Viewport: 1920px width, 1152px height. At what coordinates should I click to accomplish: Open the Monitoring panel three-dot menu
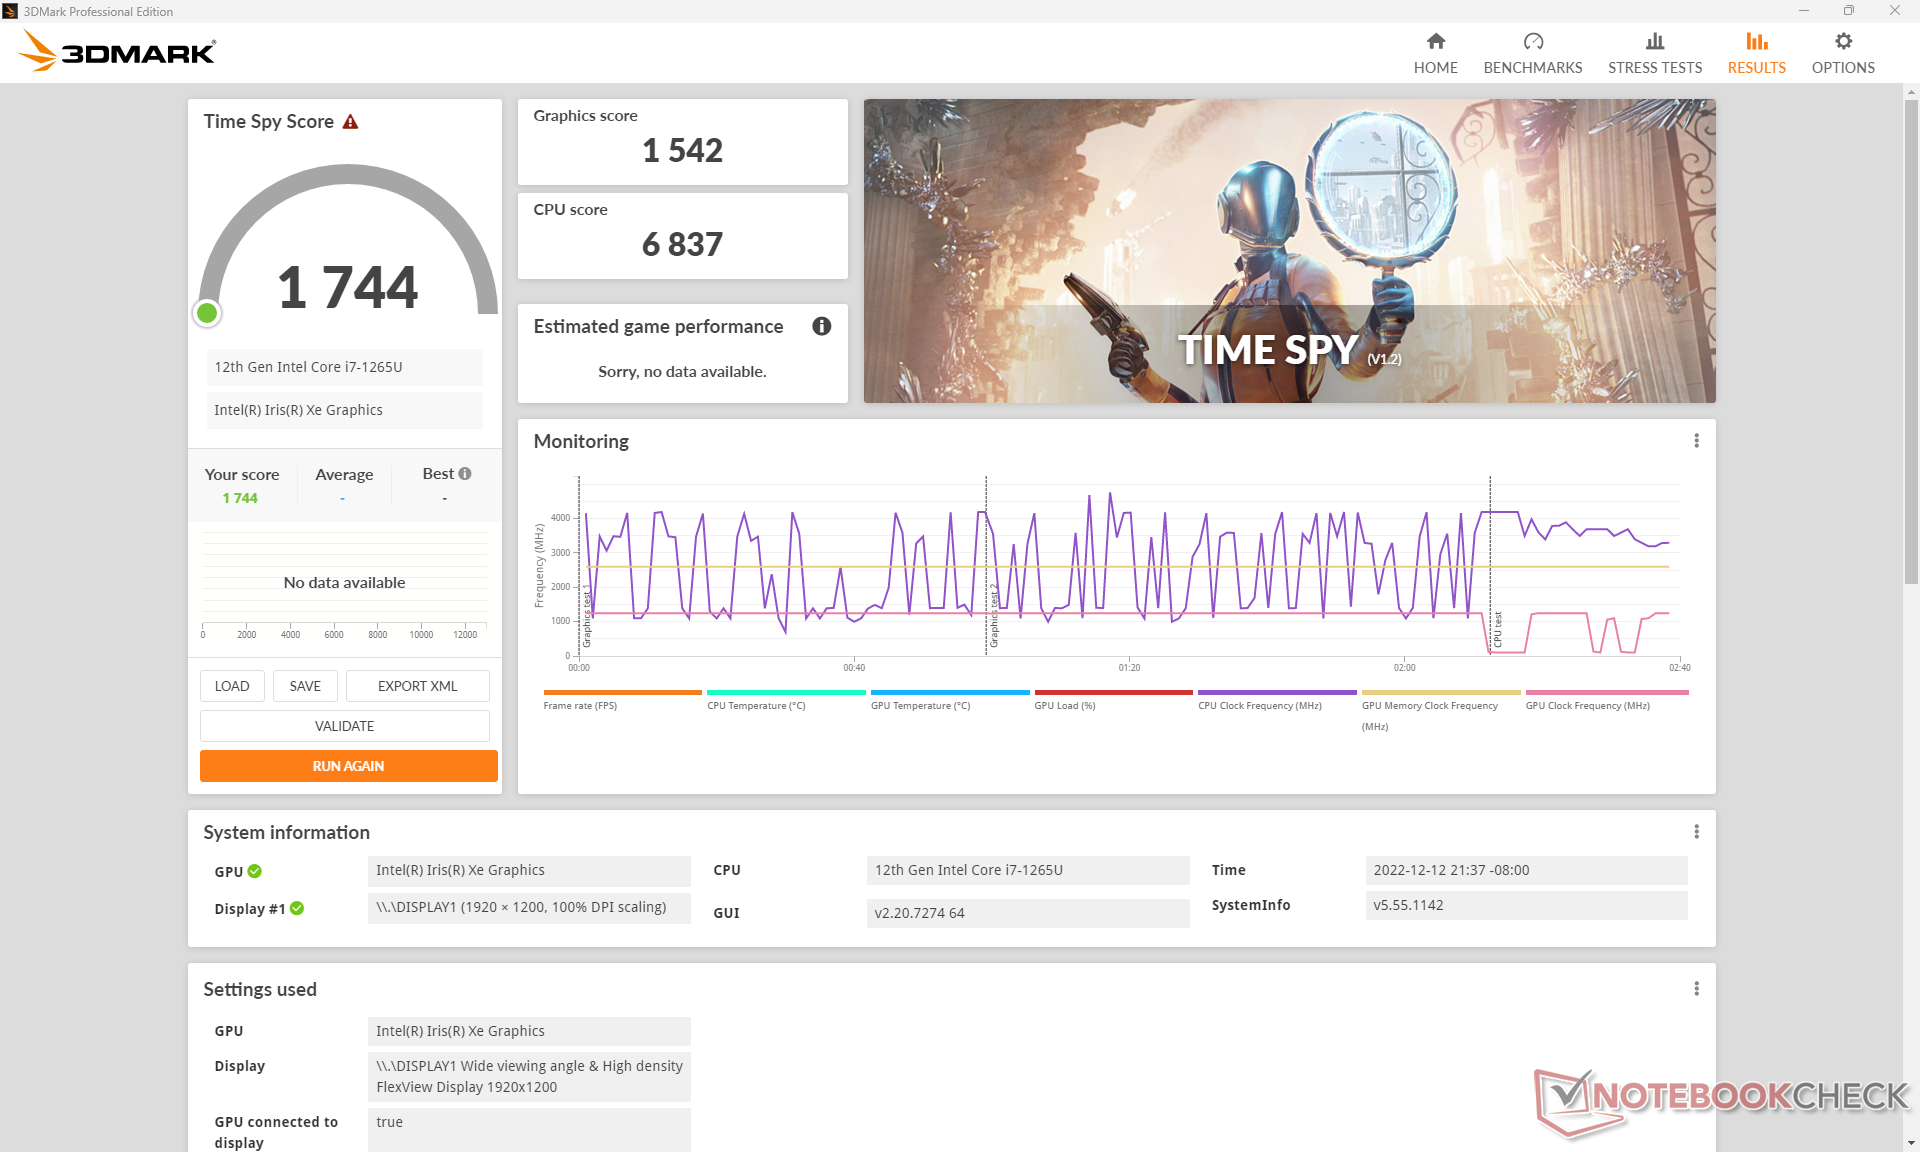[1696, 441]
